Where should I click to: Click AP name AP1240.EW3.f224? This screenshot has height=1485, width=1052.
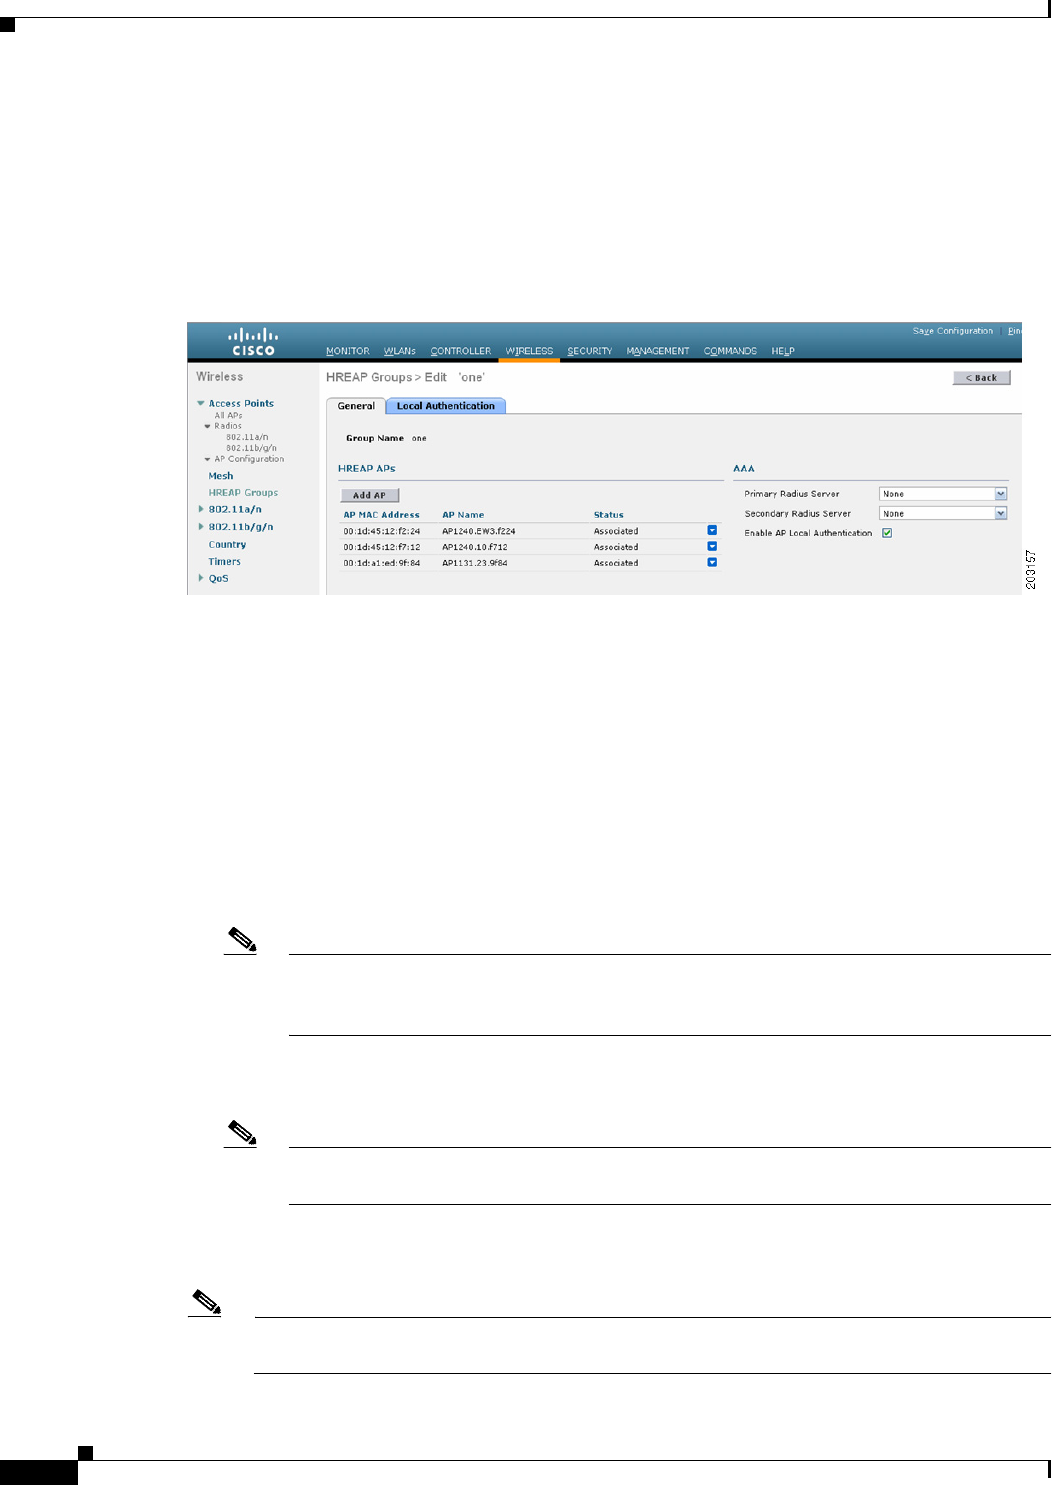click(479, 531)
